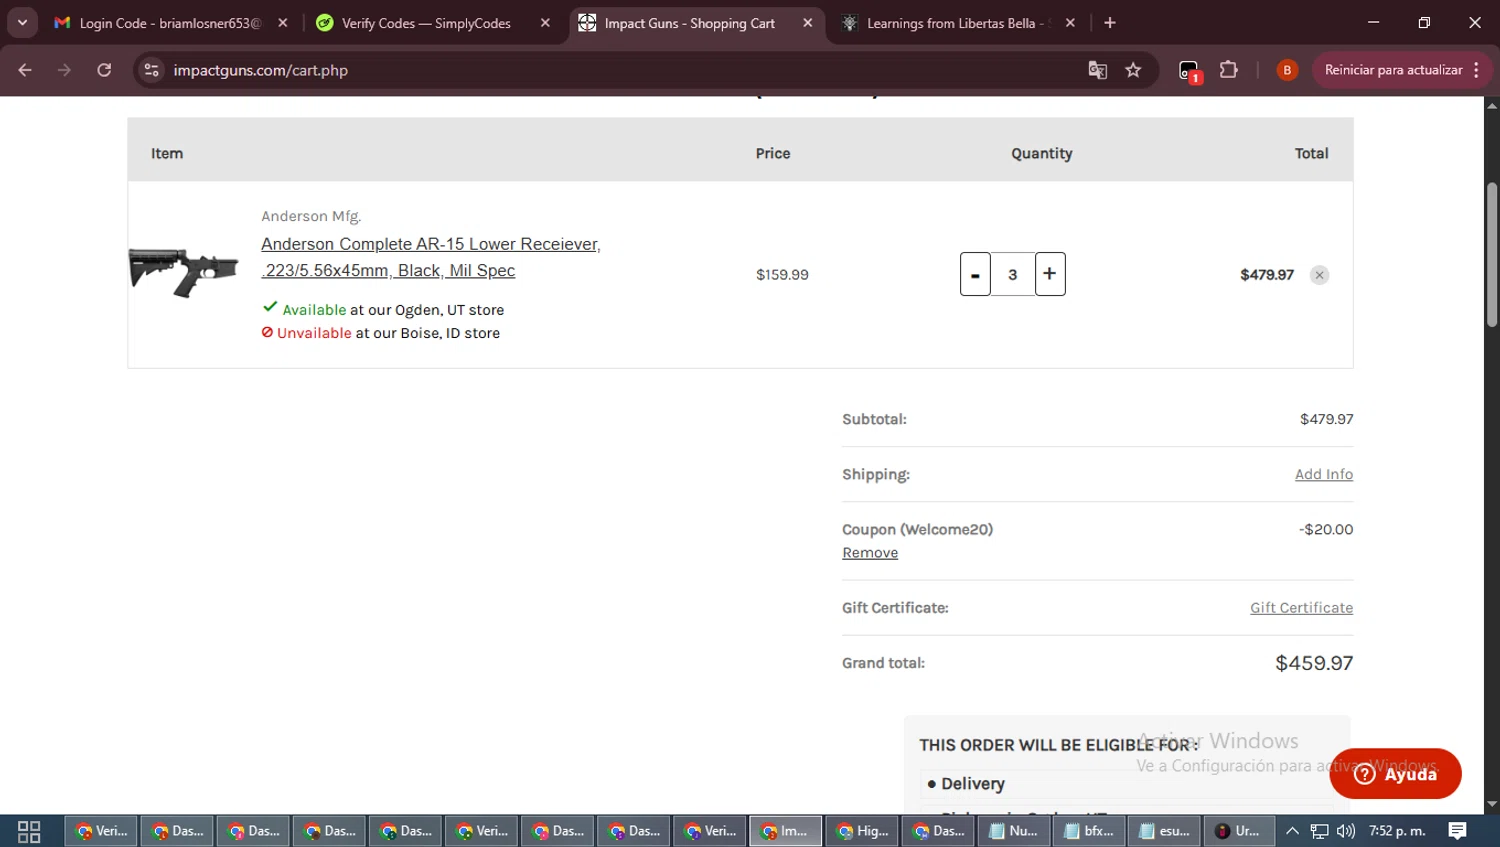Show hidden system tray icons
This screenshot has height=847, width=1500.
1292,831
